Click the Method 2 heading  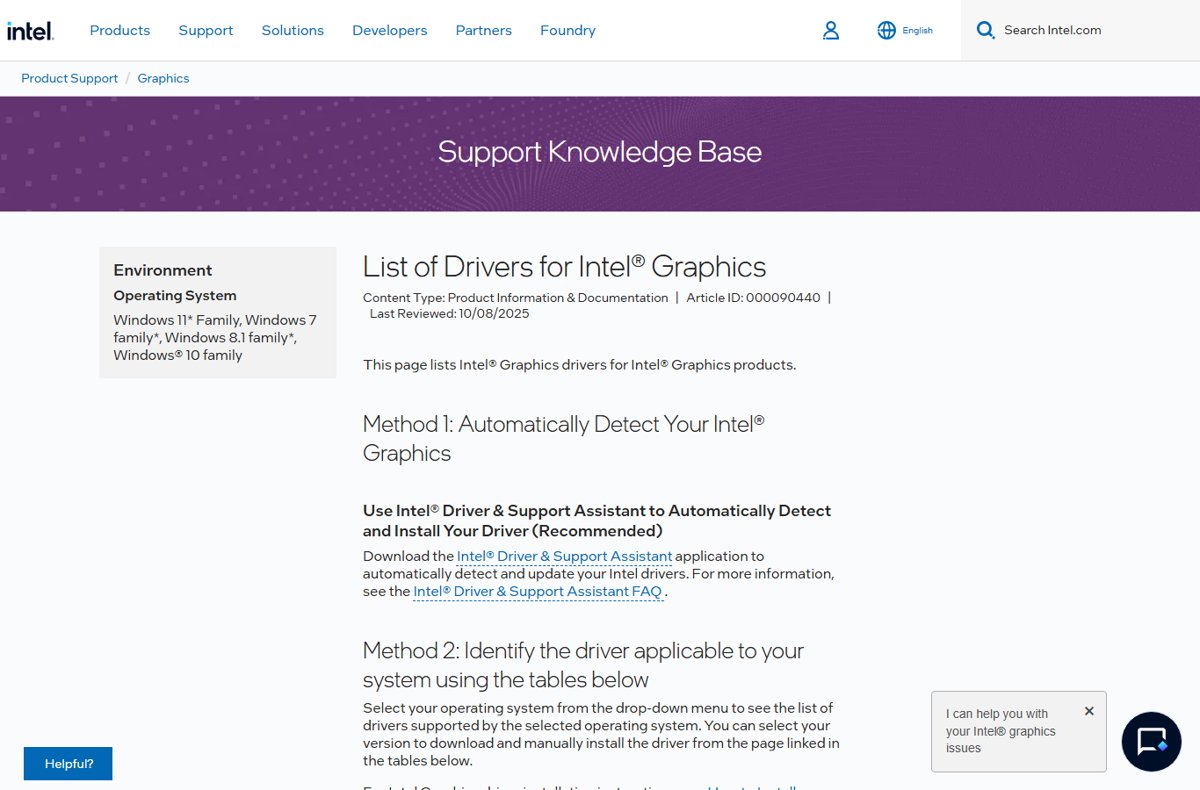[x=583, y=665]
